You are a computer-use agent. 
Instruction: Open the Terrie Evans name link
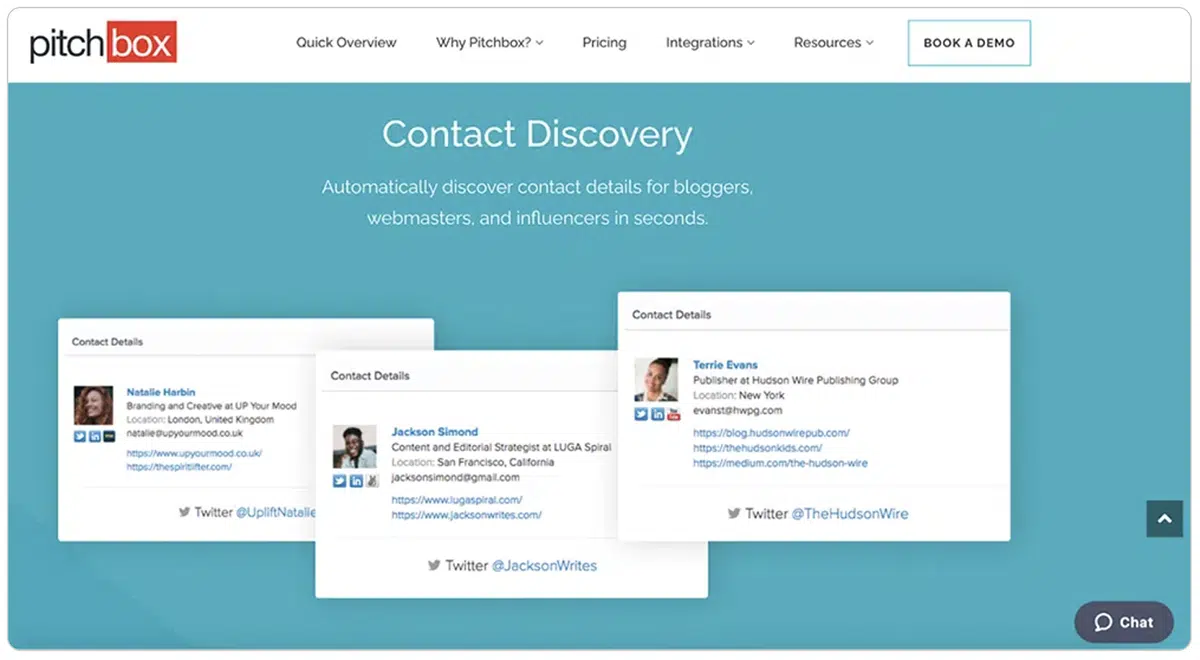pos(725,365)
